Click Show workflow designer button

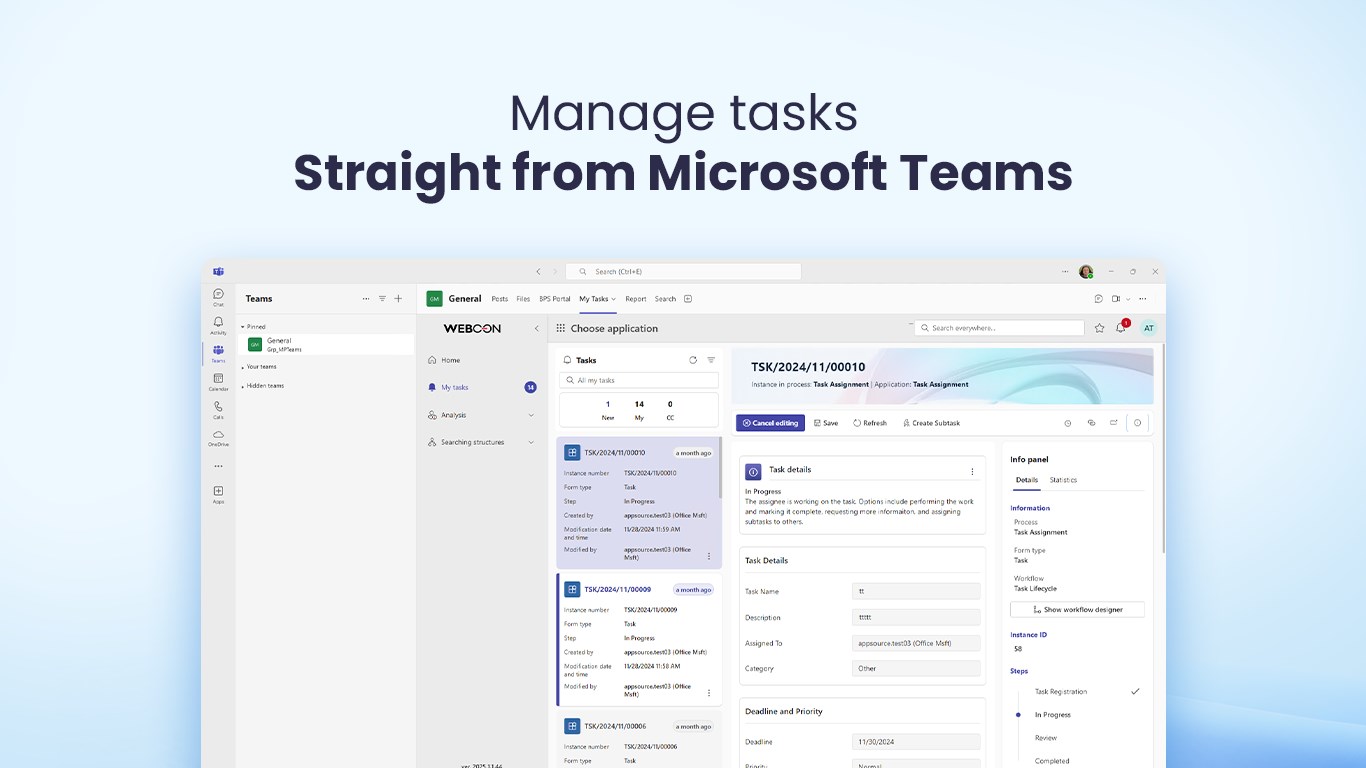[x=1077, y=609]
